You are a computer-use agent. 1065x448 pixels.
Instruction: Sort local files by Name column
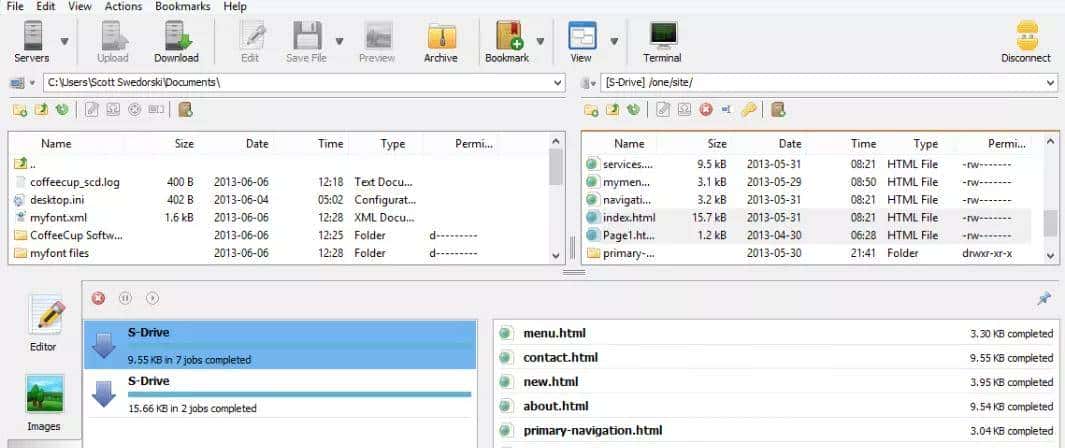tap(56, 144)
